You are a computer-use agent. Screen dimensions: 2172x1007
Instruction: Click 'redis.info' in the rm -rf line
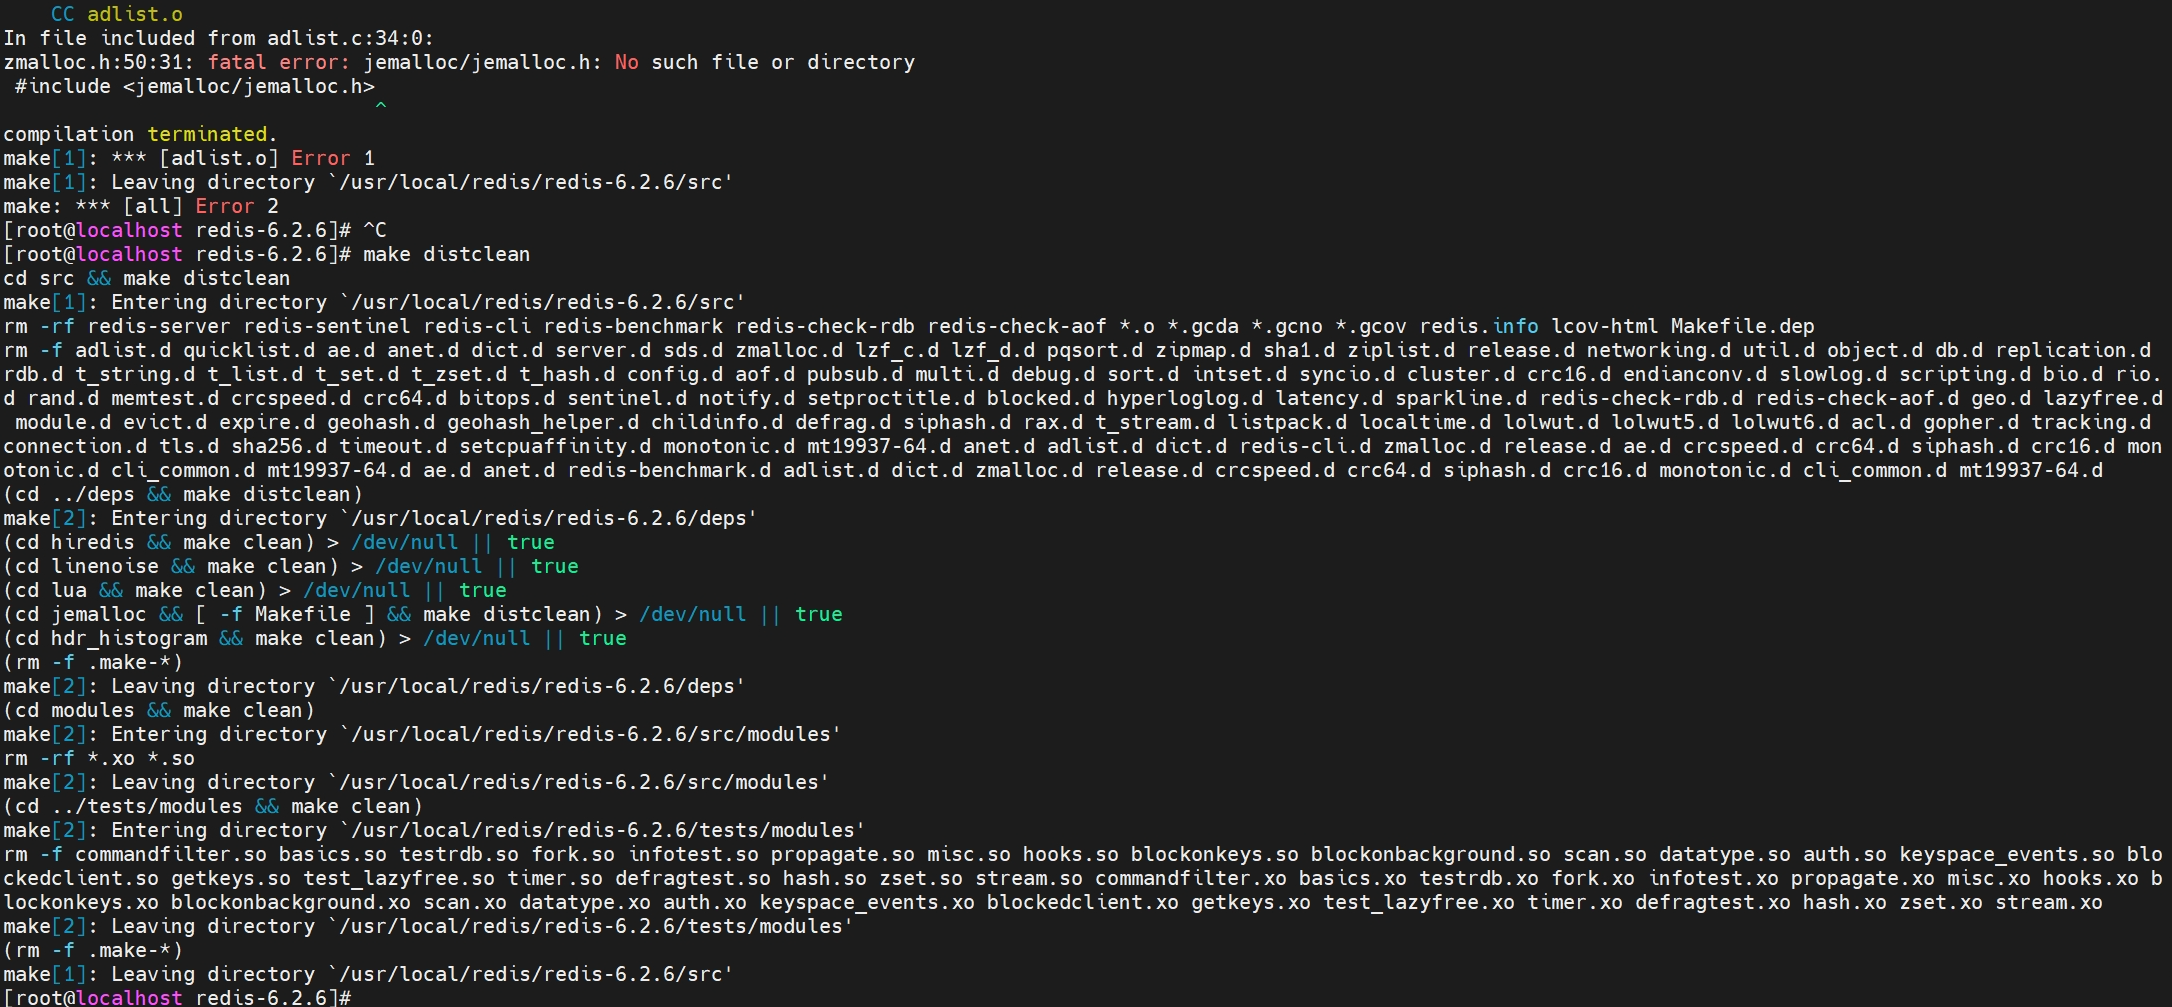(1479, 326)
